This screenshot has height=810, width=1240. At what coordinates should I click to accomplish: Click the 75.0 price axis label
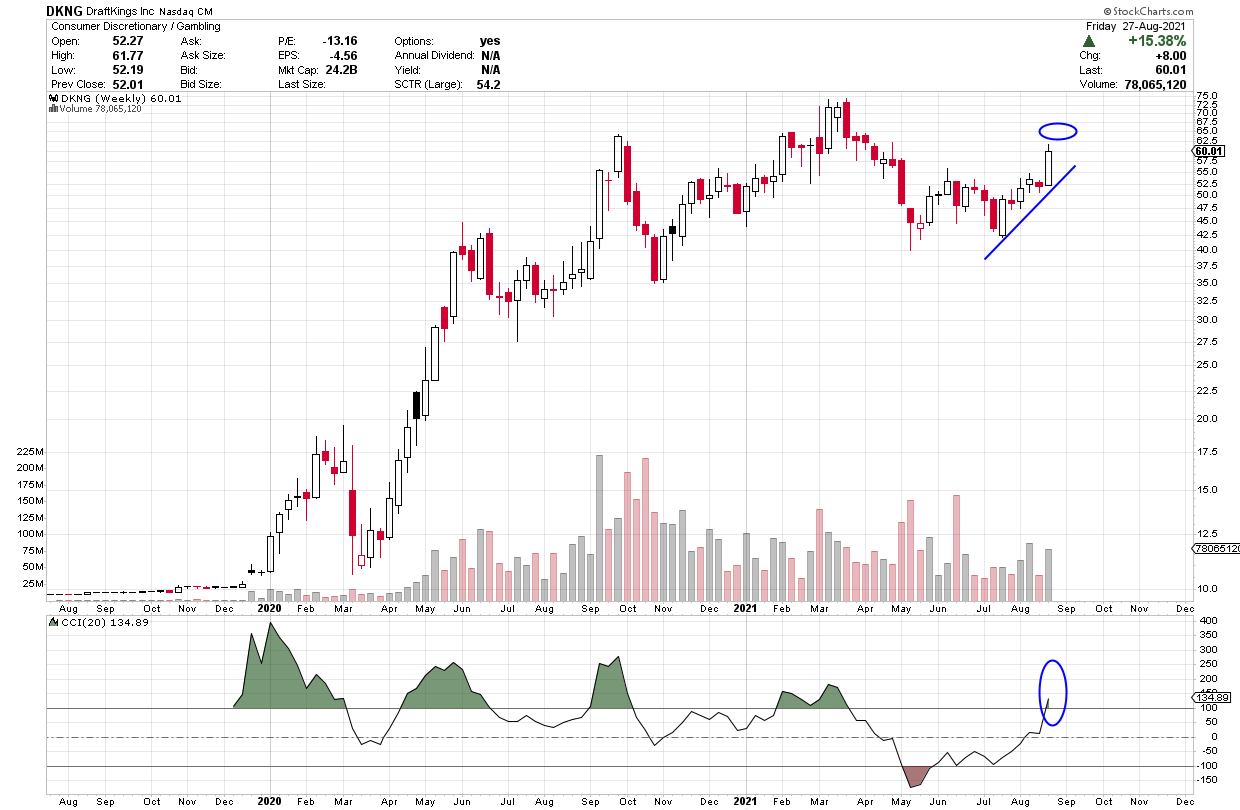click(x=1207, y=97)
